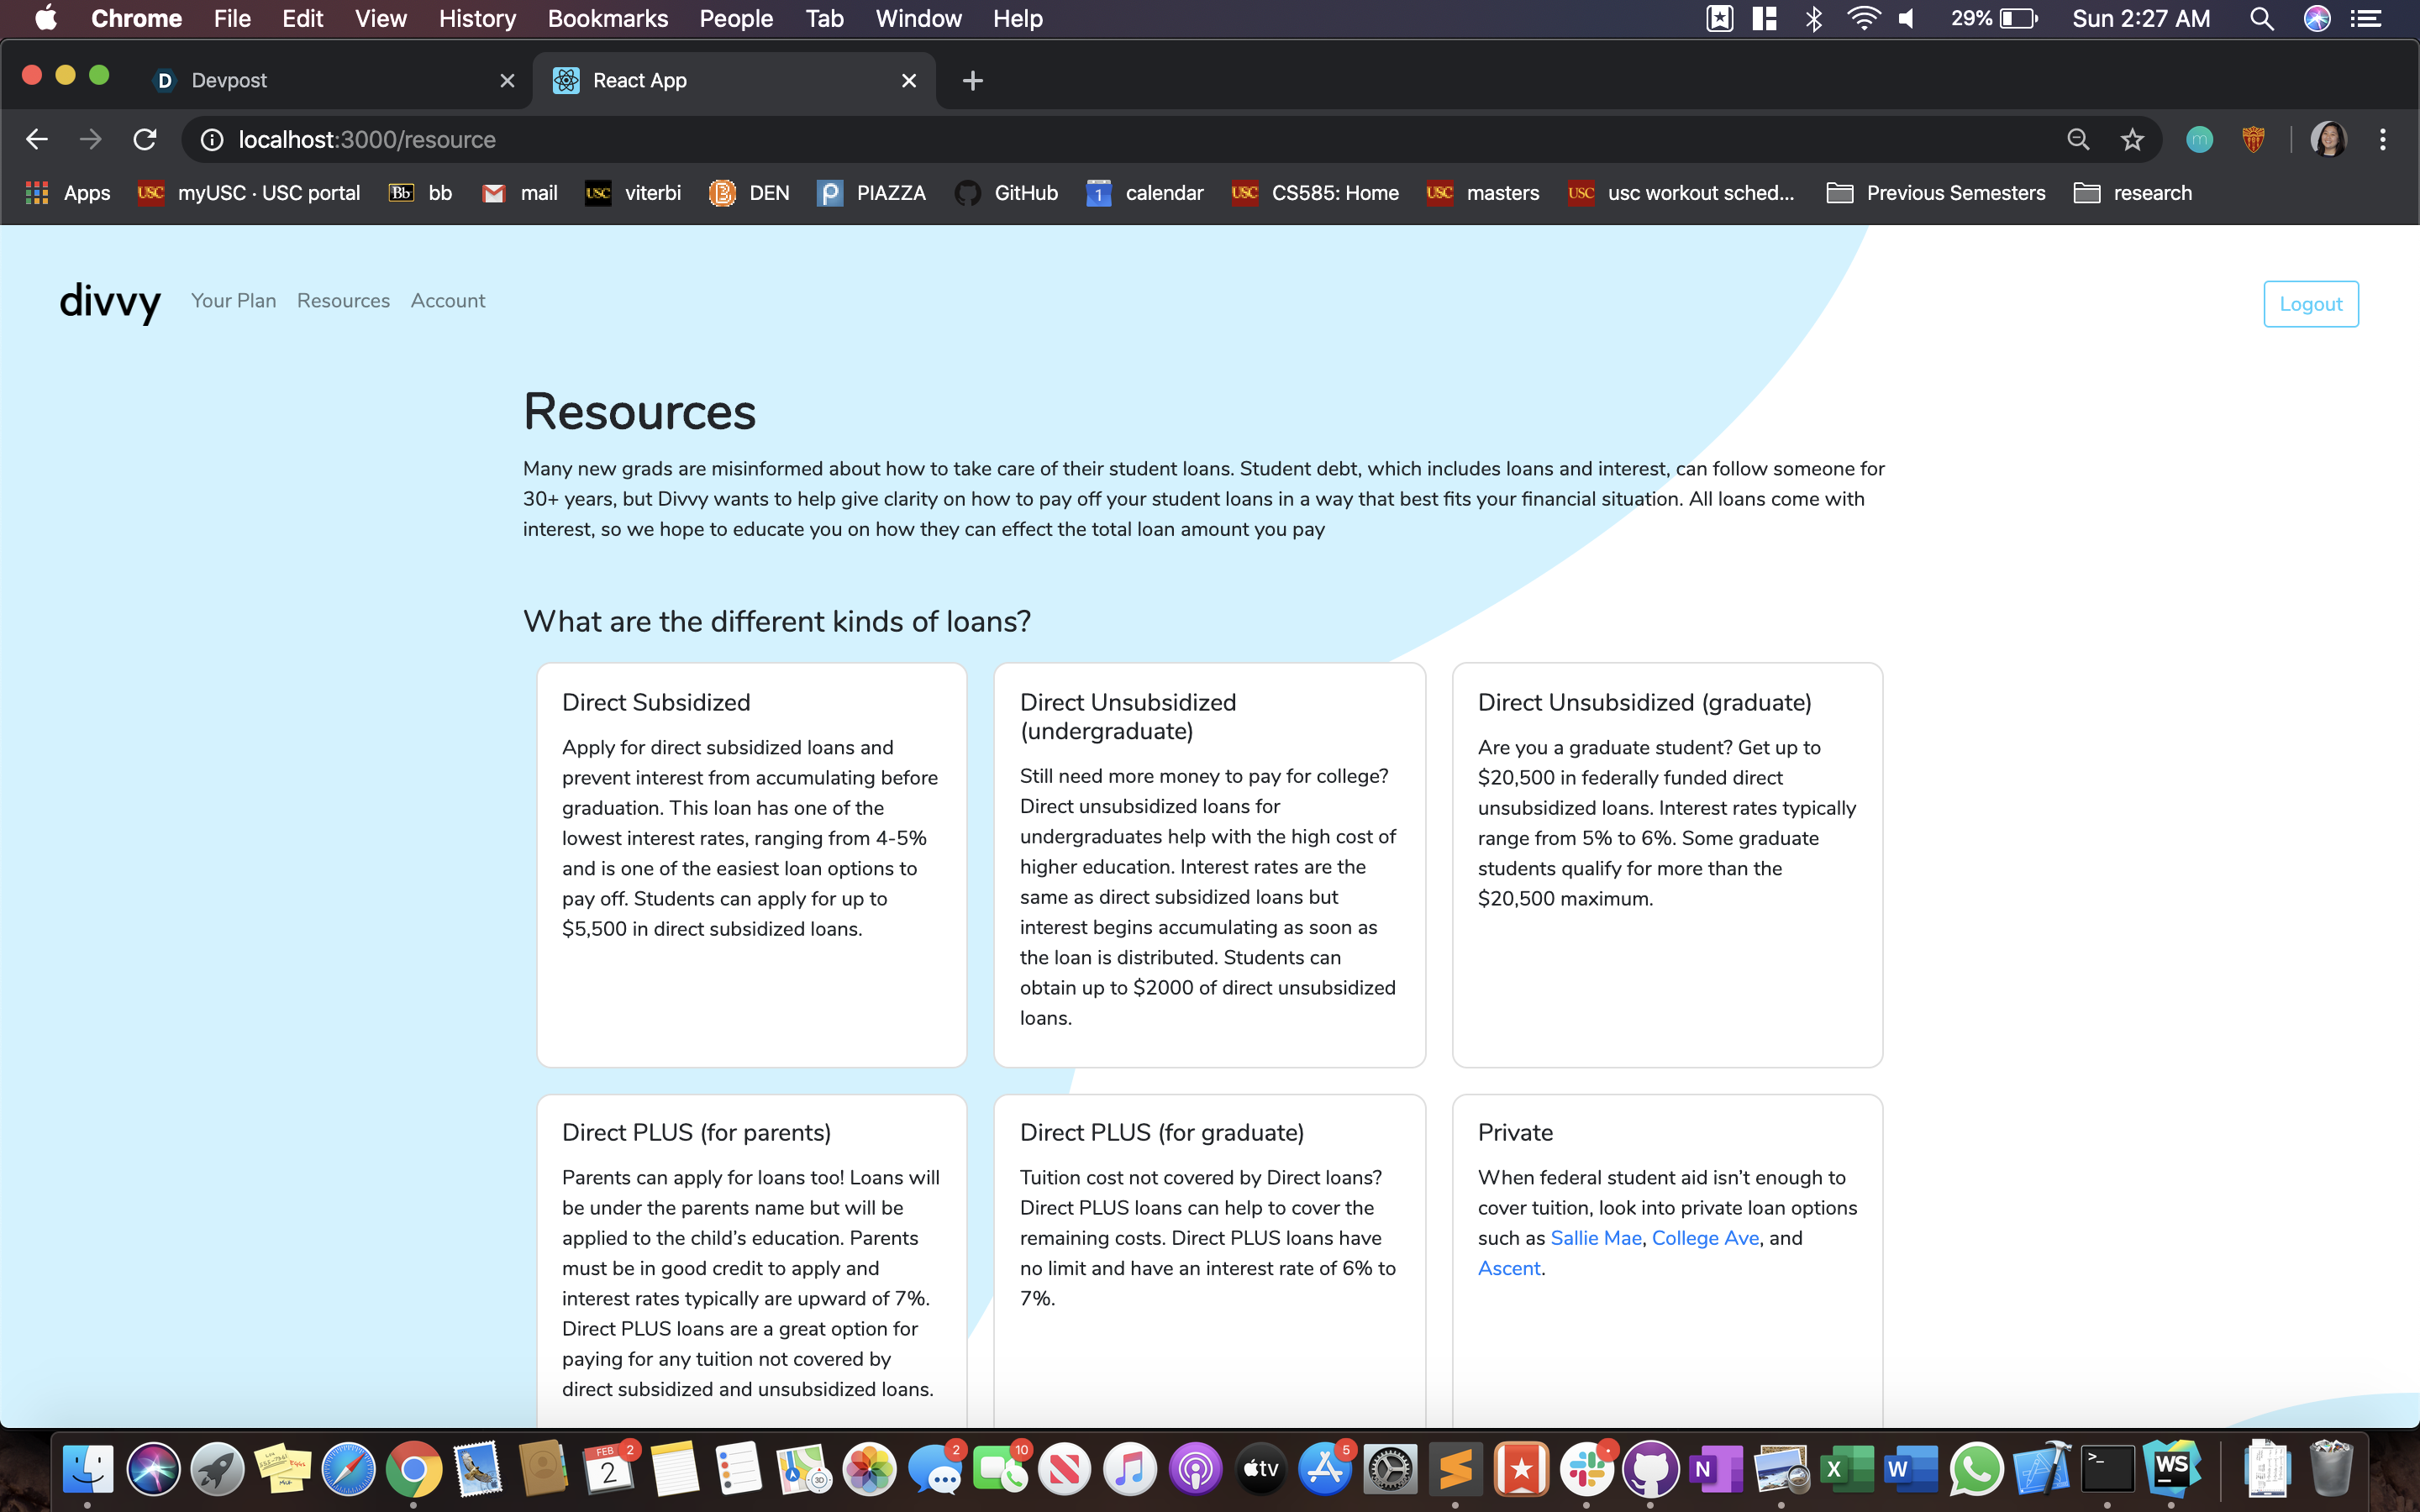Go to the Your Plan page
Image resolution: width=2420 pixels, height=1512 pixels.
[233, 301]
